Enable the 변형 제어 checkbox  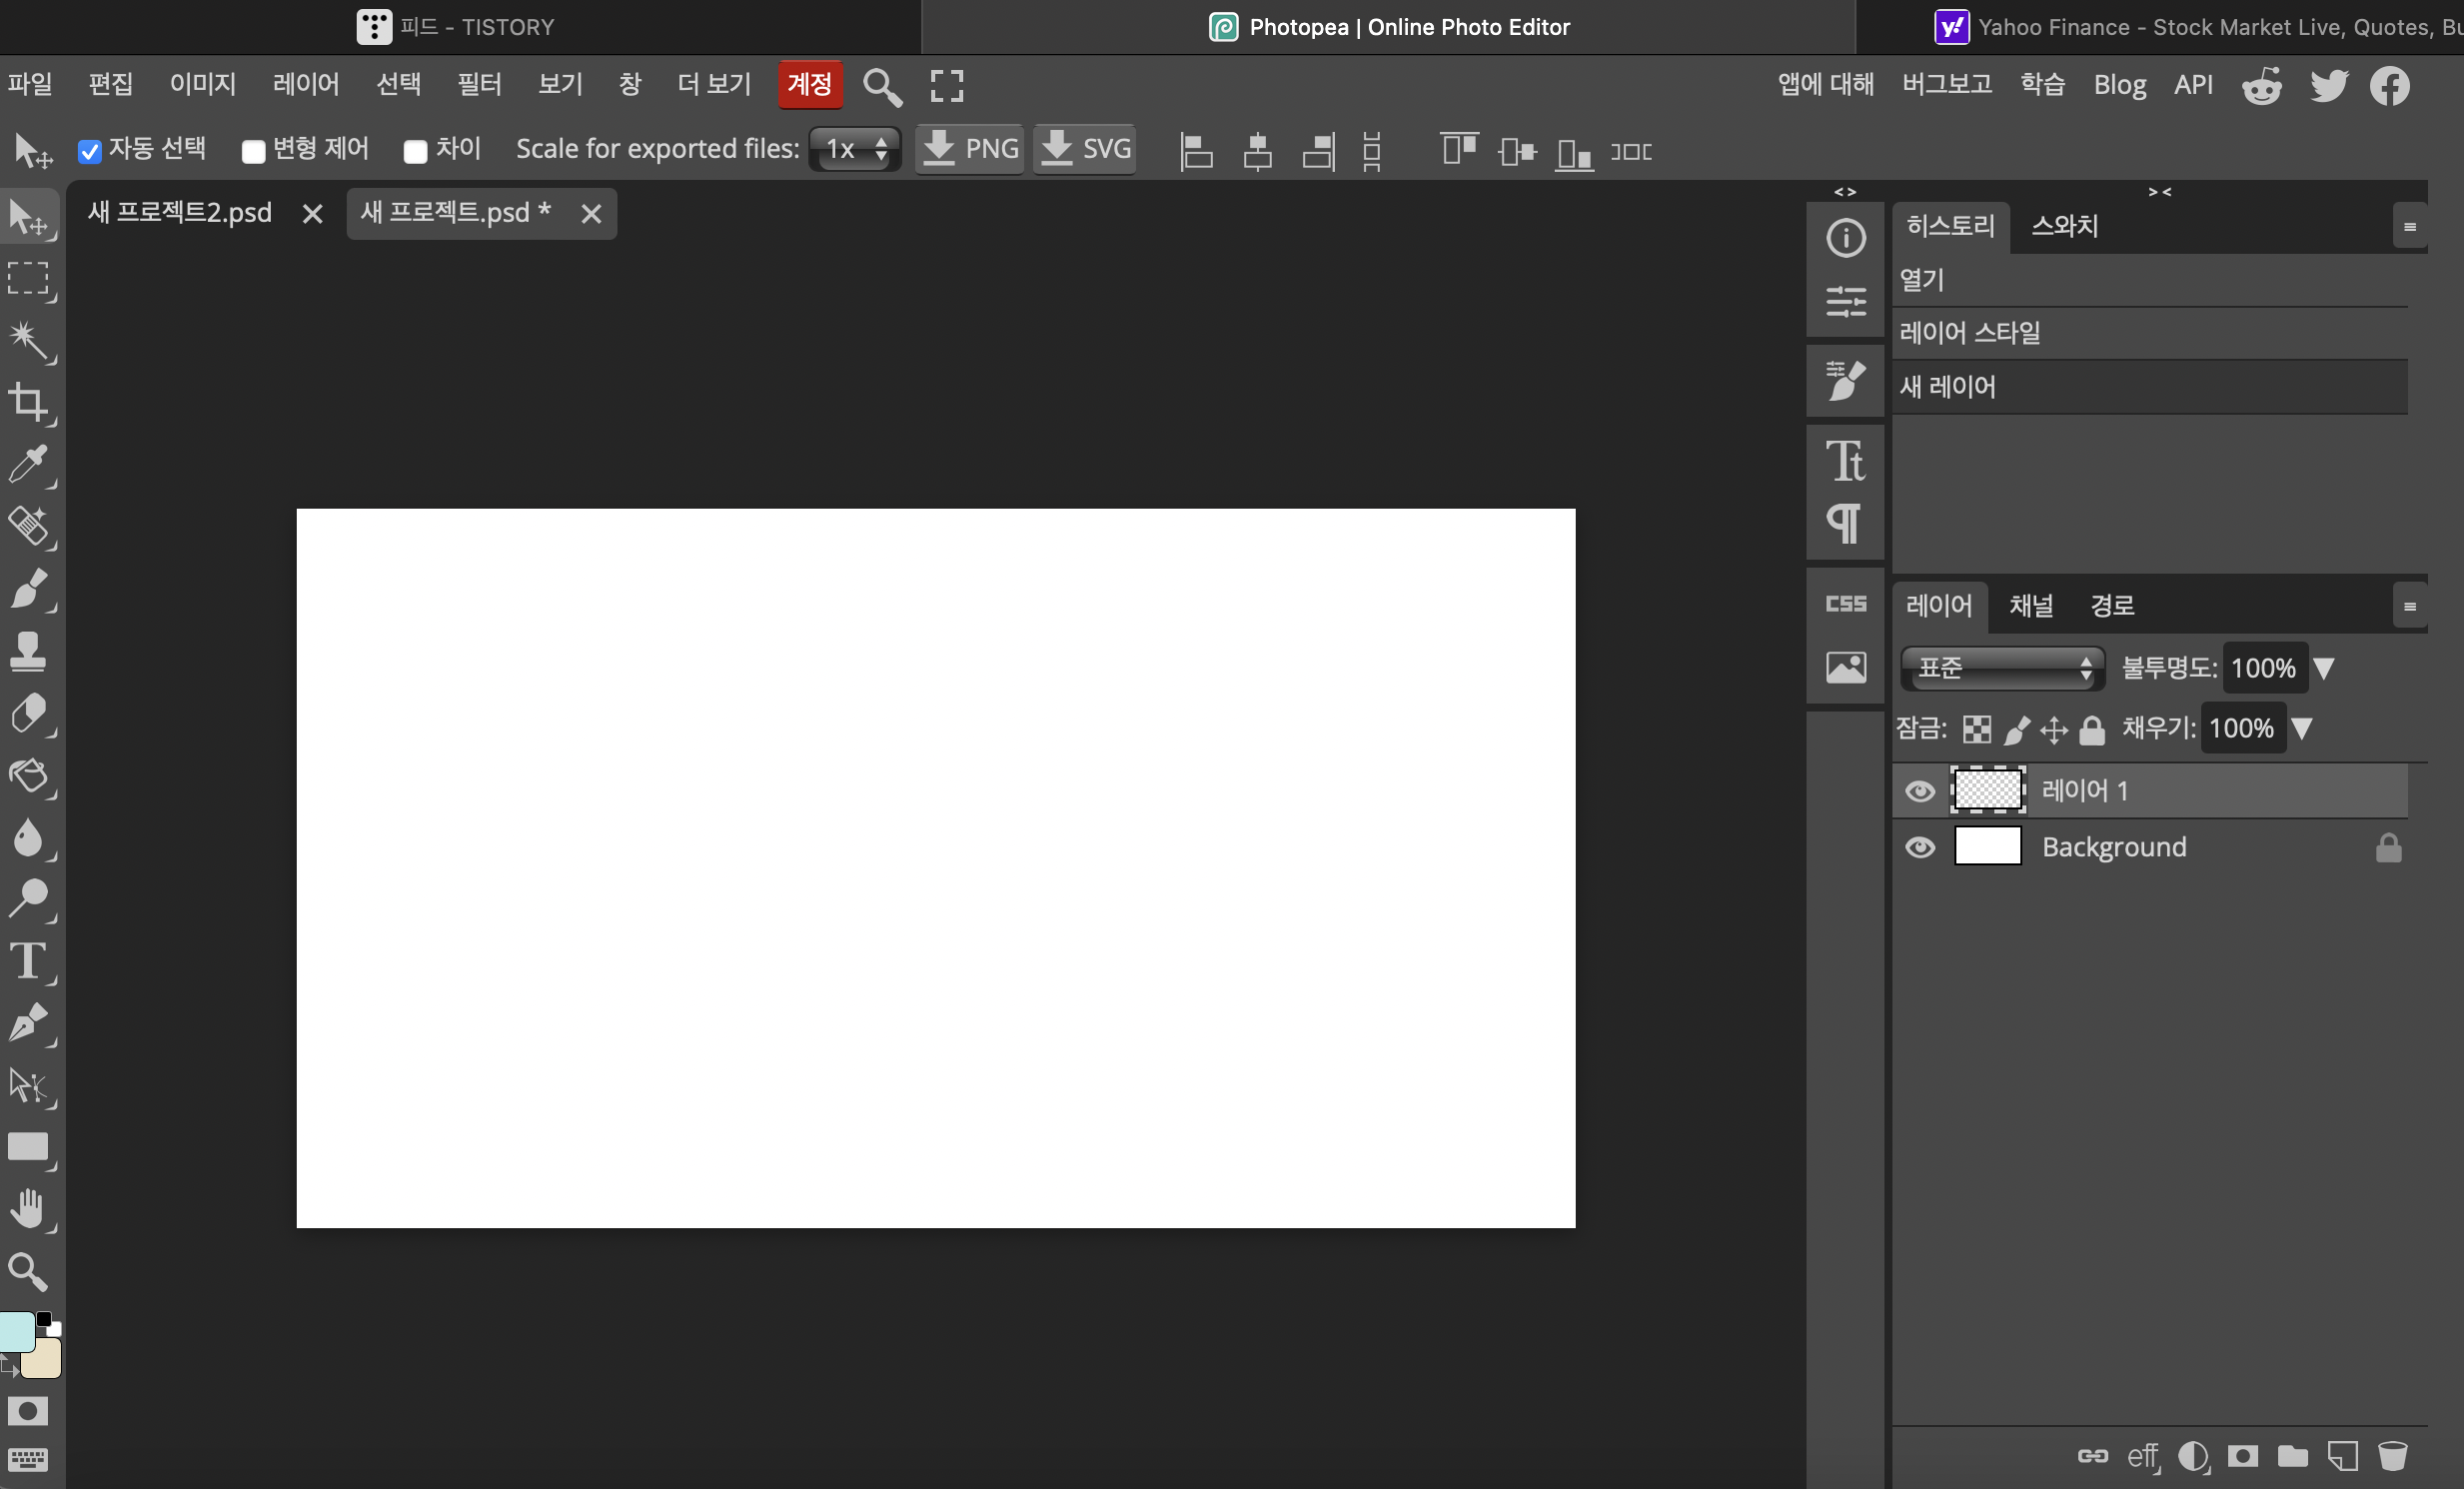[253, 151]
